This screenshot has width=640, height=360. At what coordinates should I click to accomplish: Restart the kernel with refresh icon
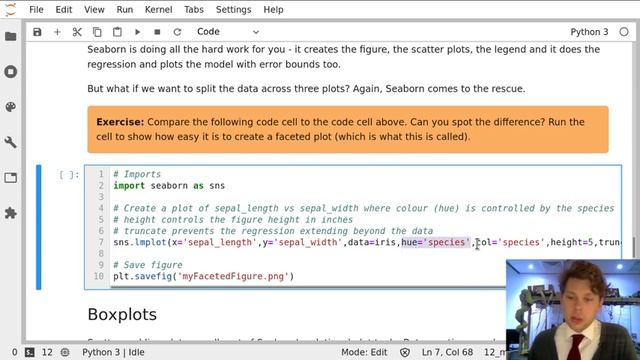pos(177,32)
